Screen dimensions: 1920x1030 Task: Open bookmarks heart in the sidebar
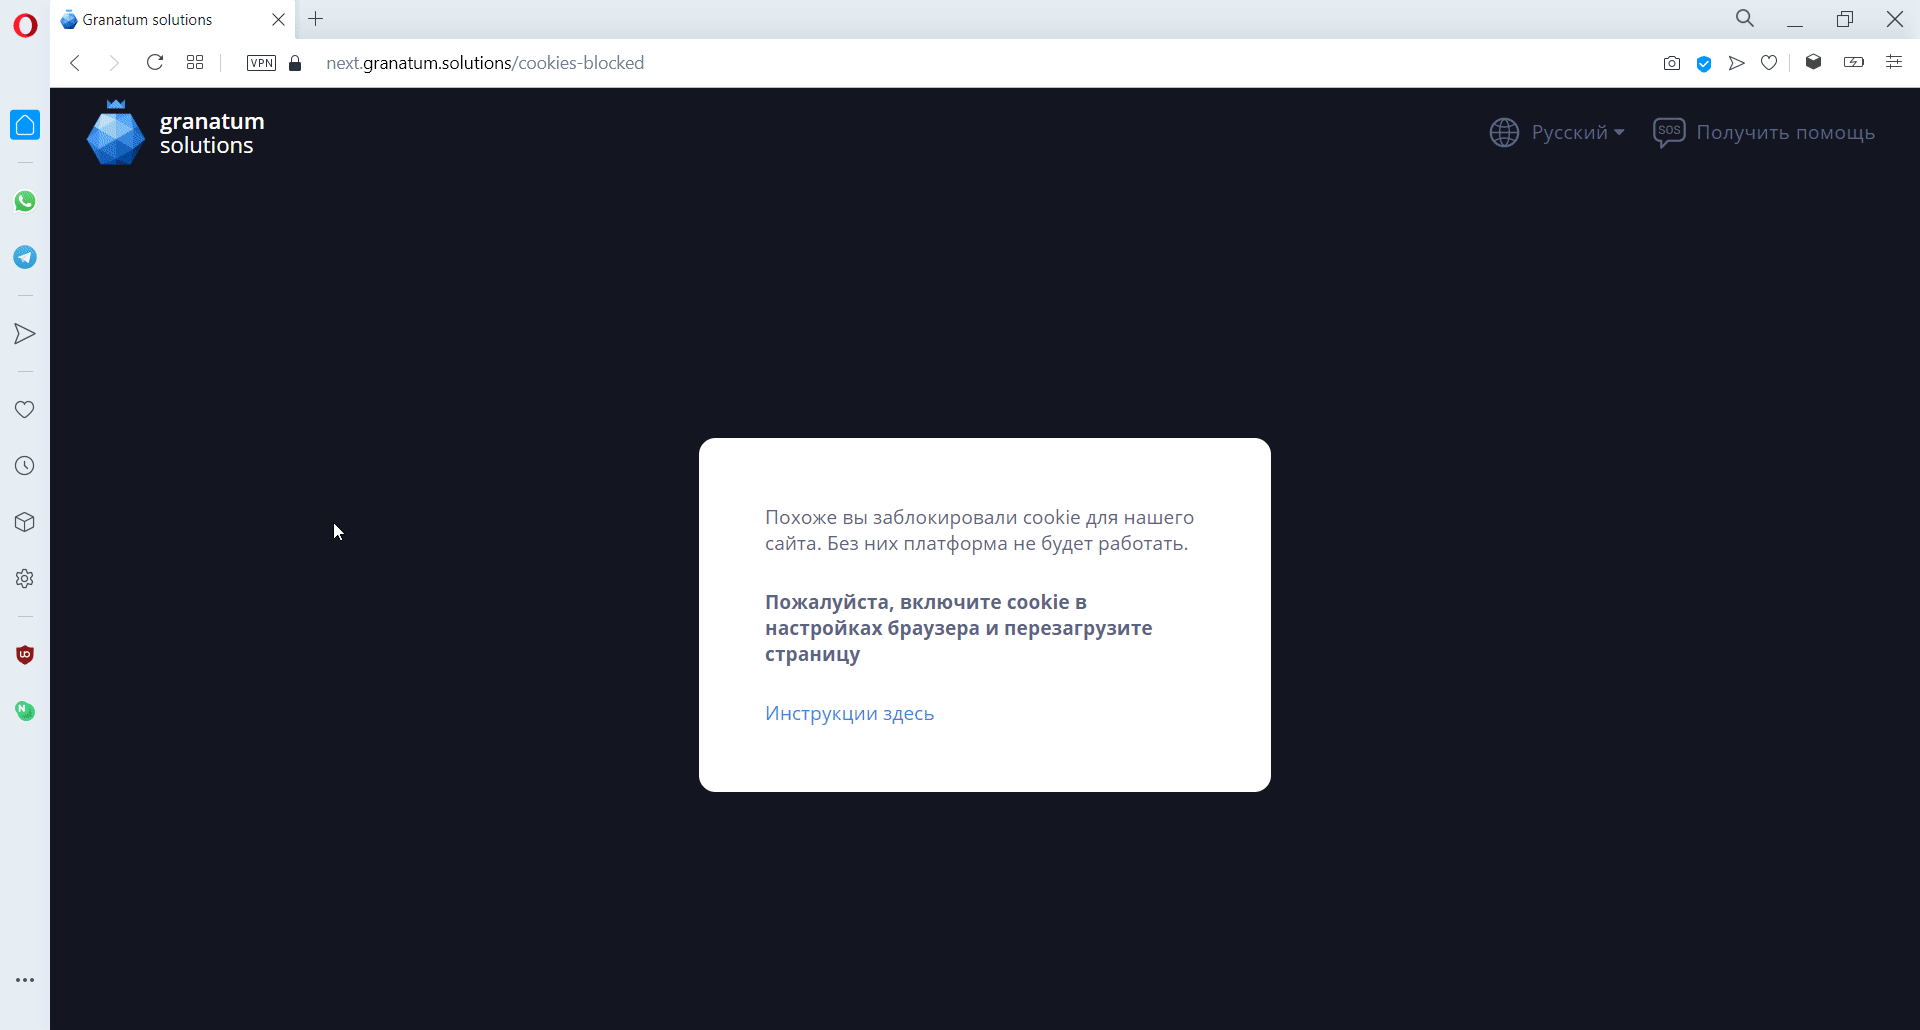click(x=25, y=410)
